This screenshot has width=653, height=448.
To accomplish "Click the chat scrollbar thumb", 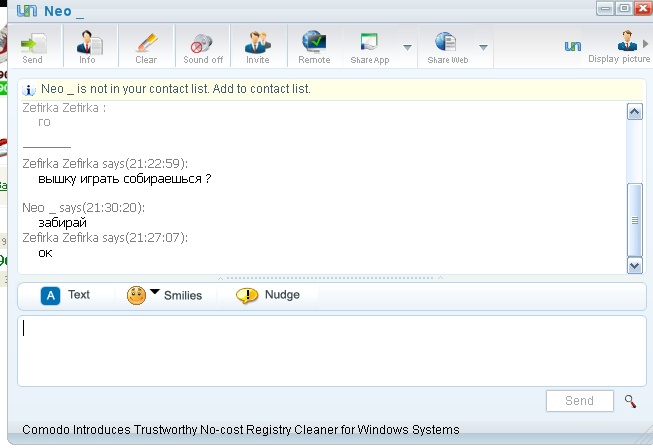I will point(635,220).
